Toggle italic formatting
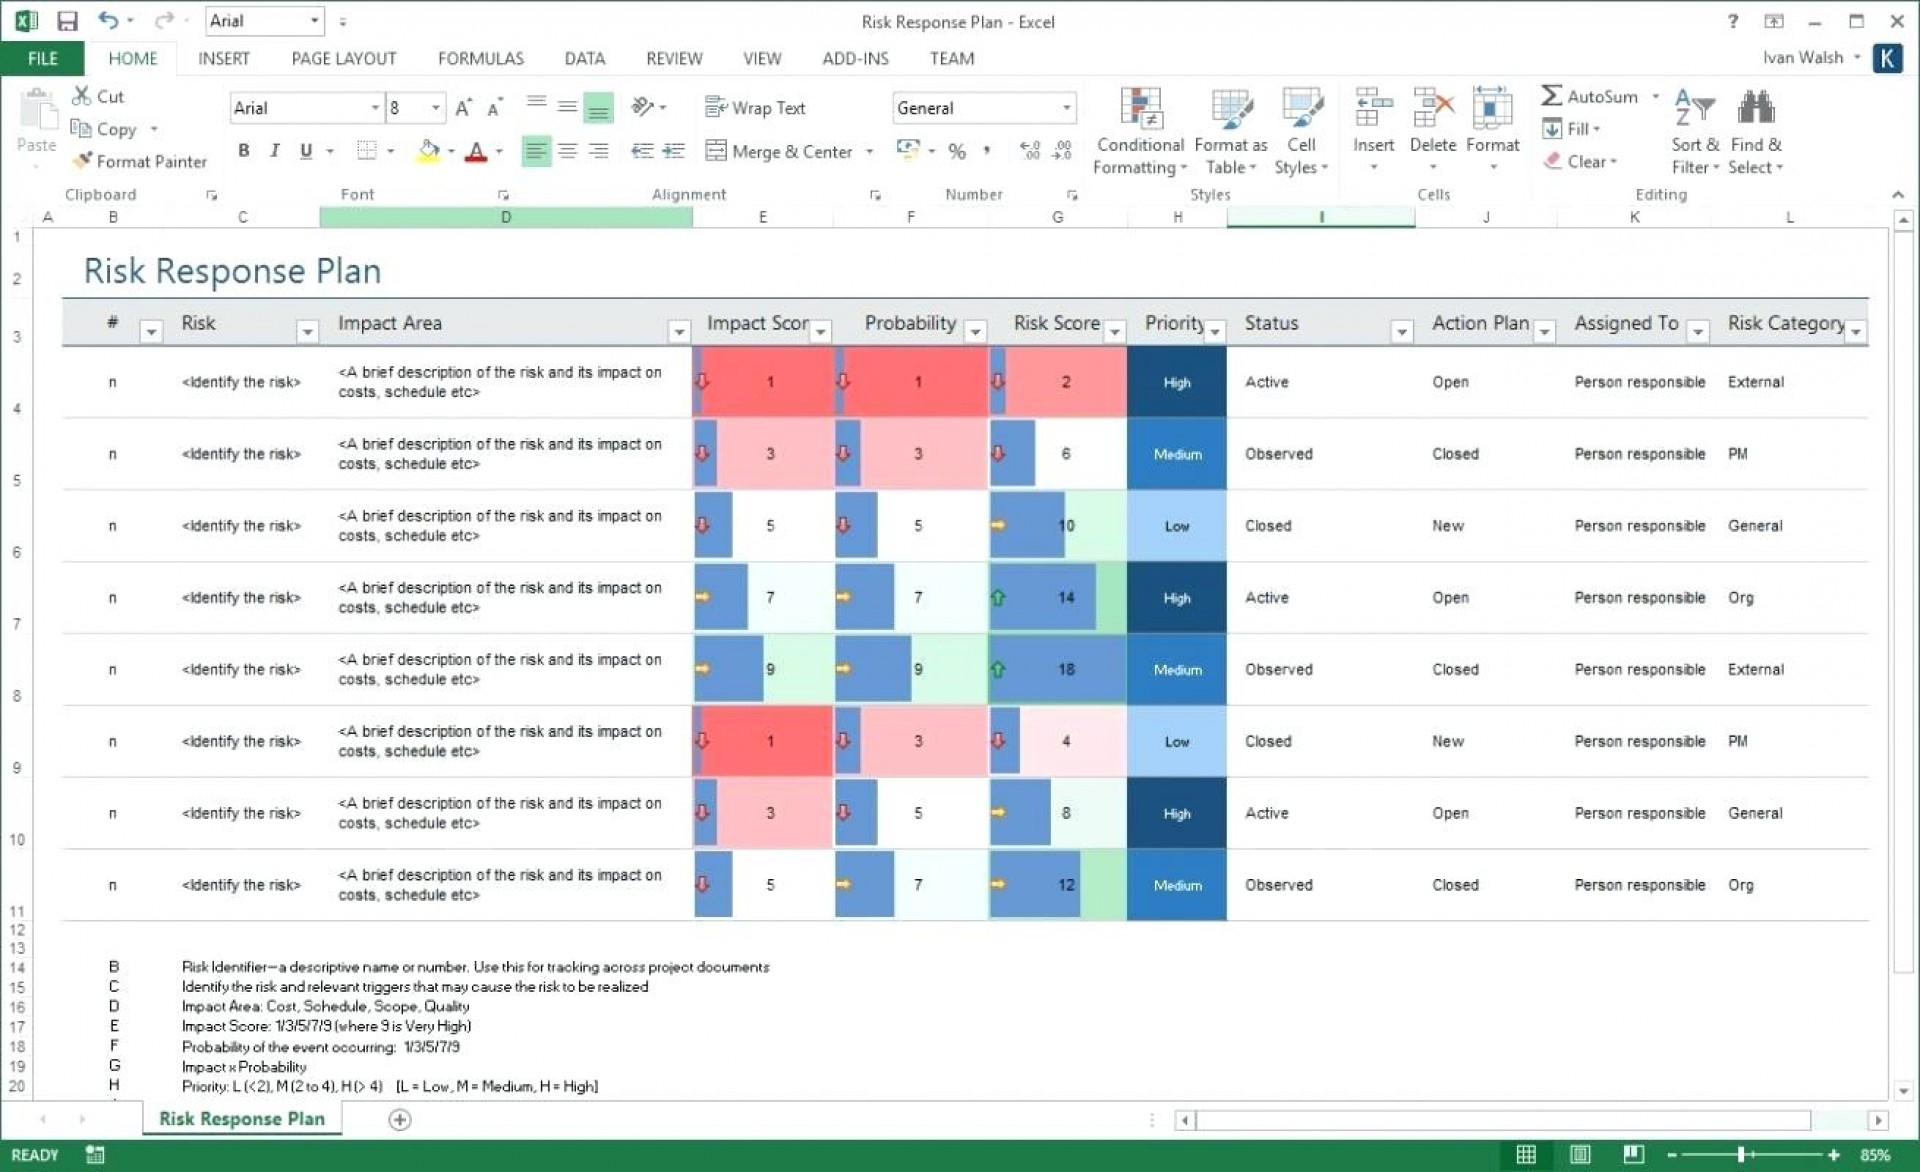The width and height of the screenshot is (1920, 1172). pos(274,151)
